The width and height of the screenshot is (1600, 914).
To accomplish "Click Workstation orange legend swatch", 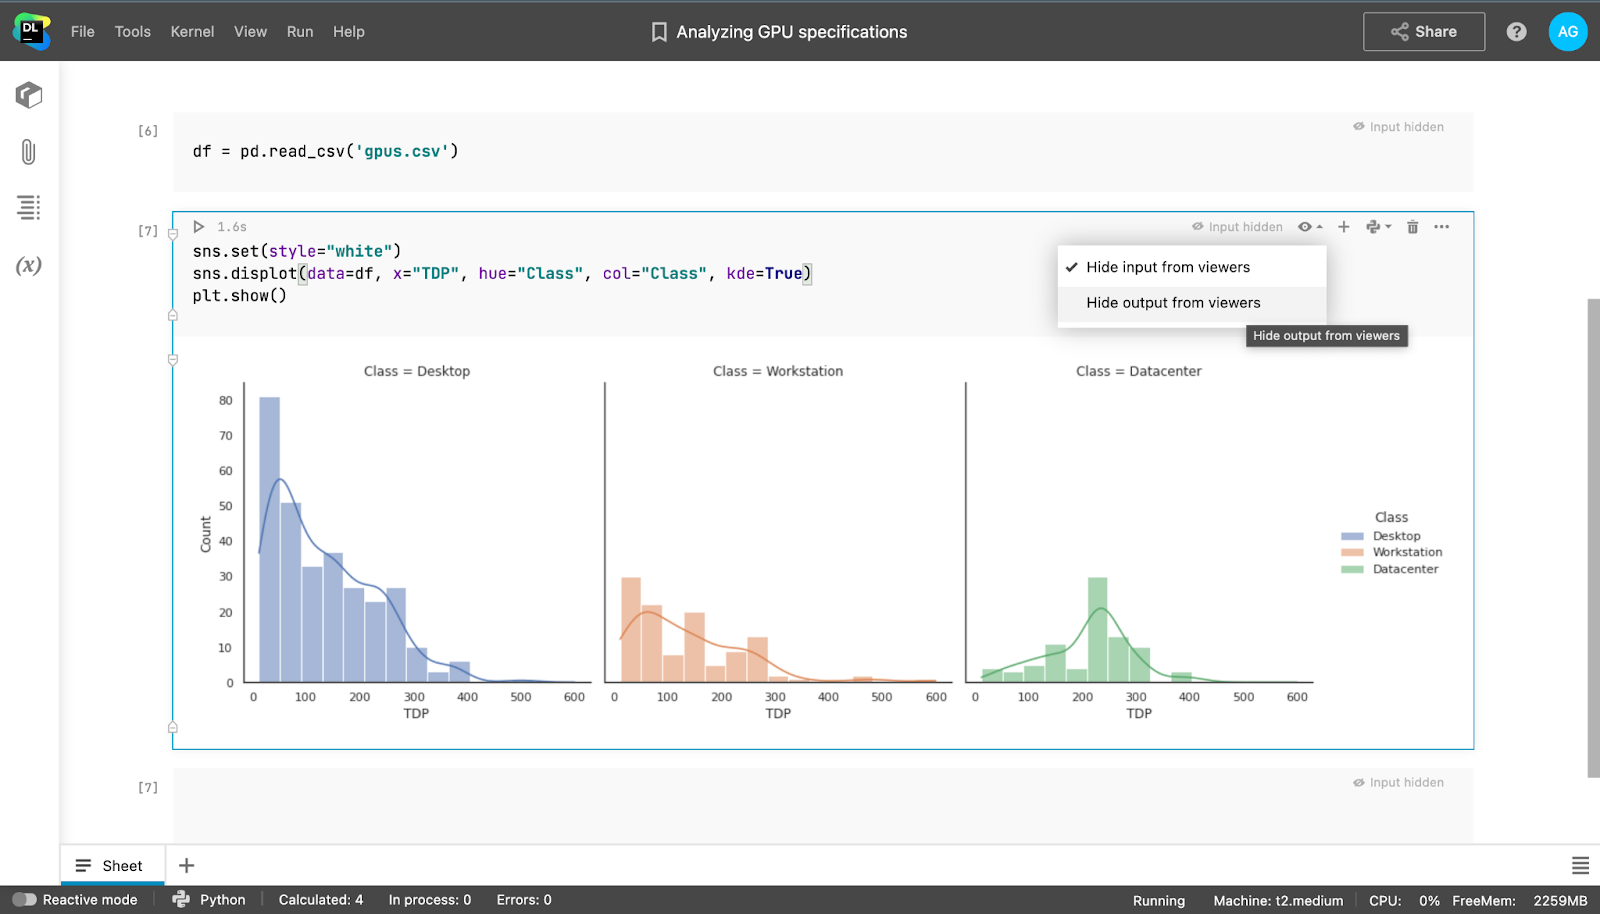I will (1352, 552).
